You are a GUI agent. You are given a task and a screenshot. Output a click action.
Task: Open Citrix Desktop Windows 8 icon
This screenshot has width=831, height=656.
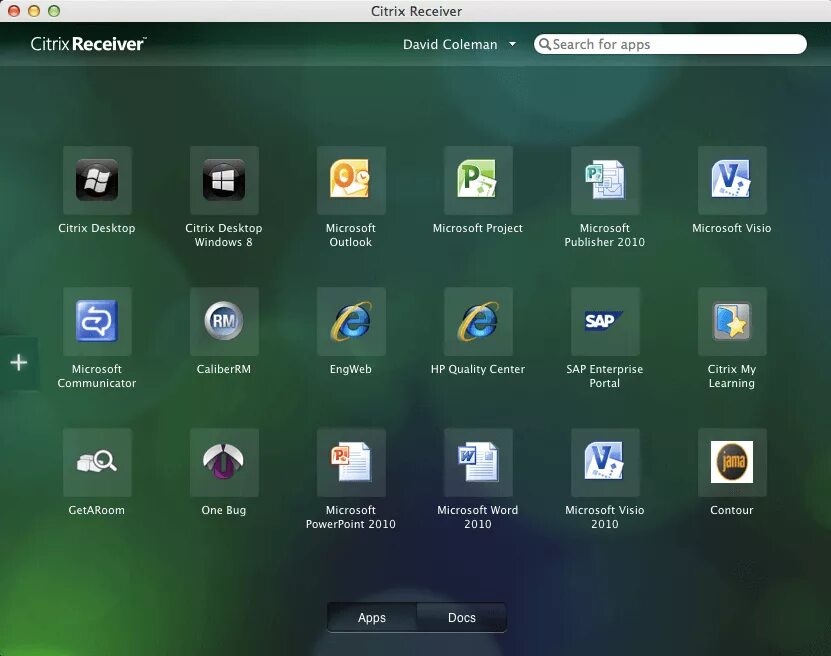(224, 181)
